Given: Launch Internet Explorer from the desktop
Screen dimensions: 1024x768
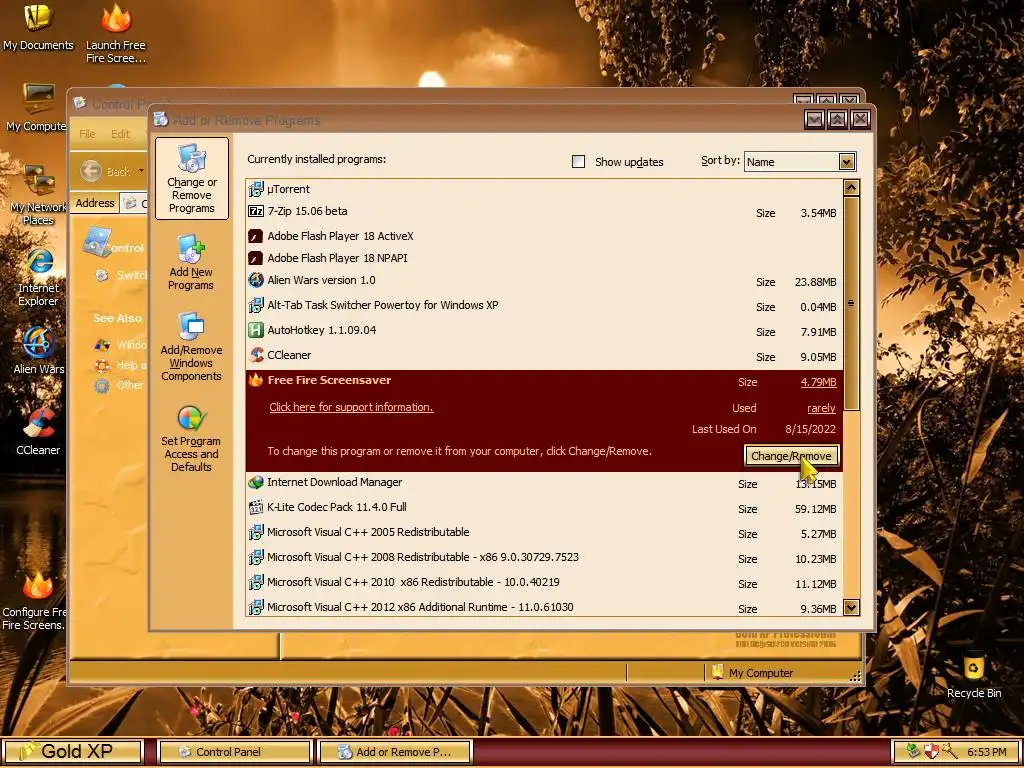Looking at the screenshot, I should 39,277.
